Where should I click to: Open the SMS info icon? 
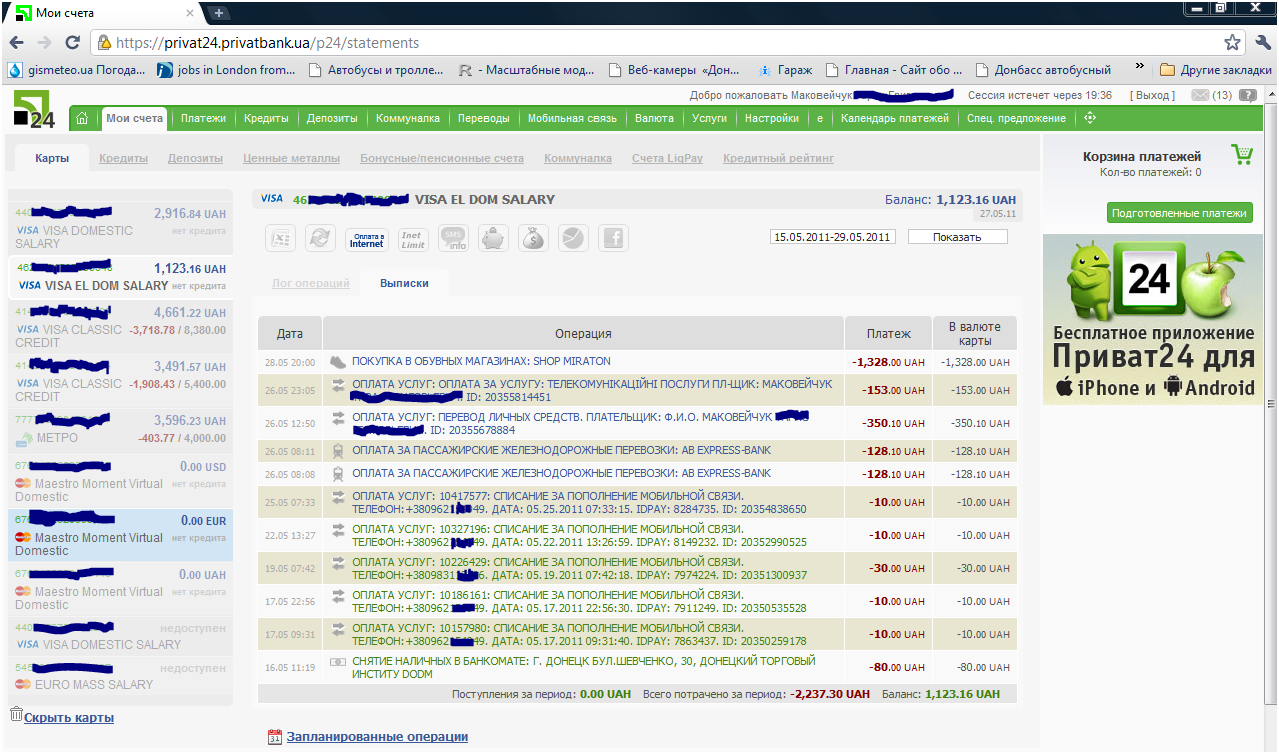(454, 239)
